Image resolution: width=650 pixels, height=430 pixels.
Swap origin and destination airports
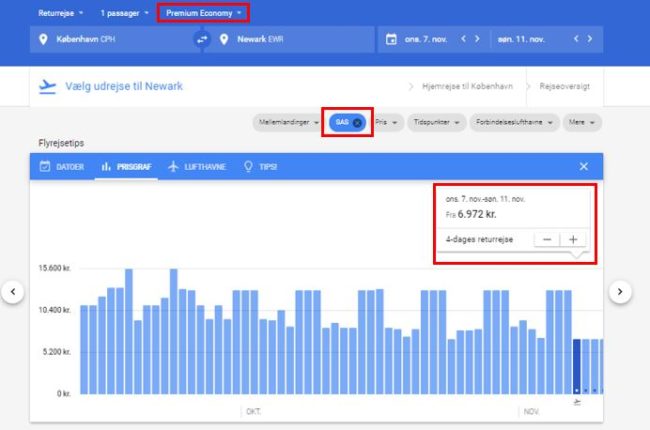pos(201,40)
